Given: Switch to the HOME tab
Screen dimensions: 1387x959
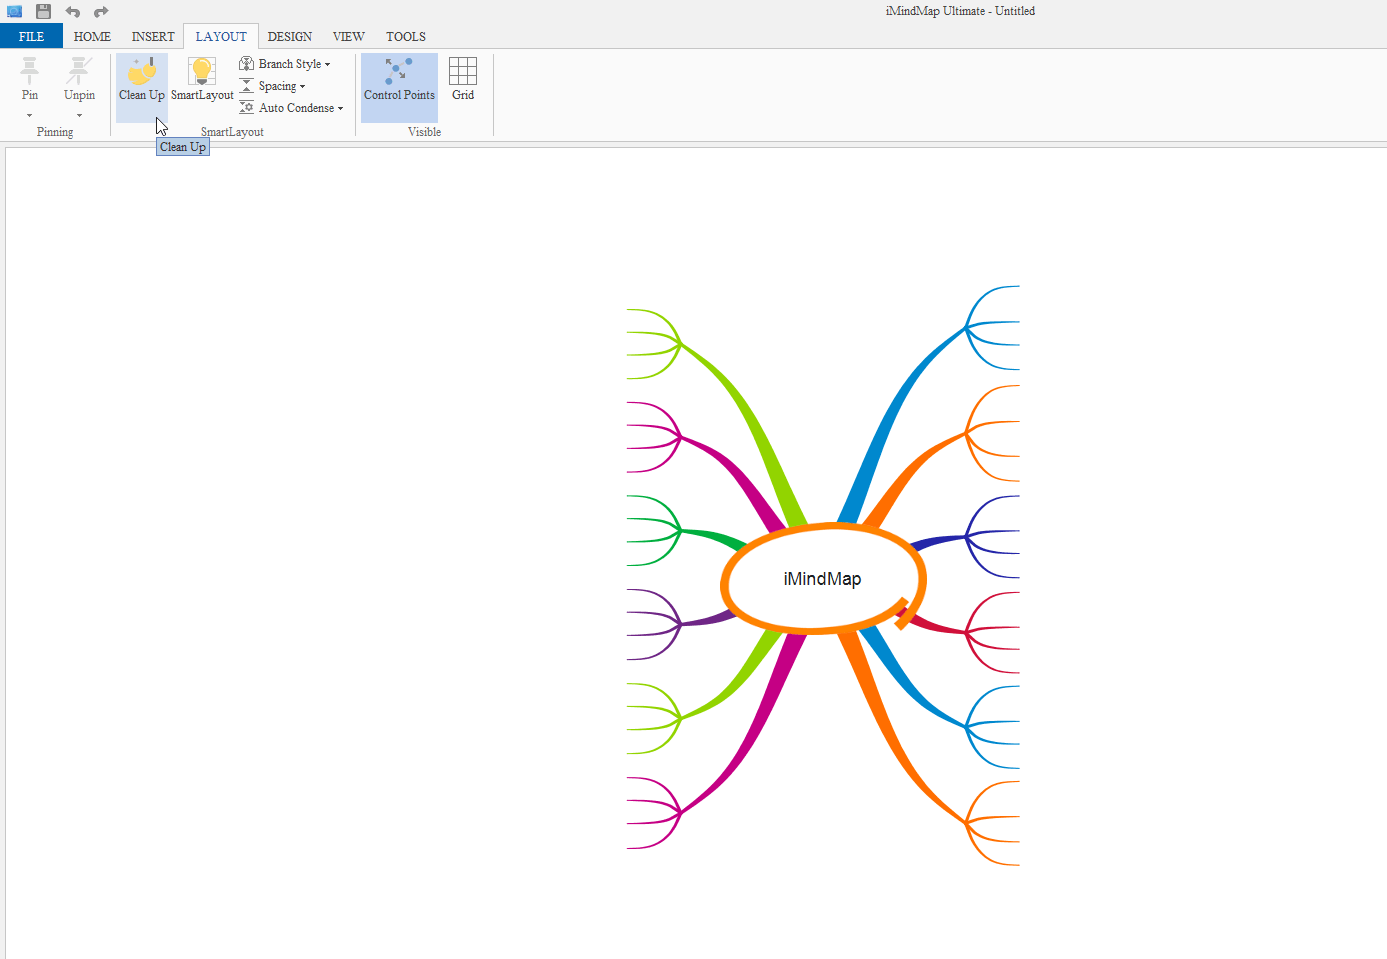Looking at the screenshot, I should 92,36.
